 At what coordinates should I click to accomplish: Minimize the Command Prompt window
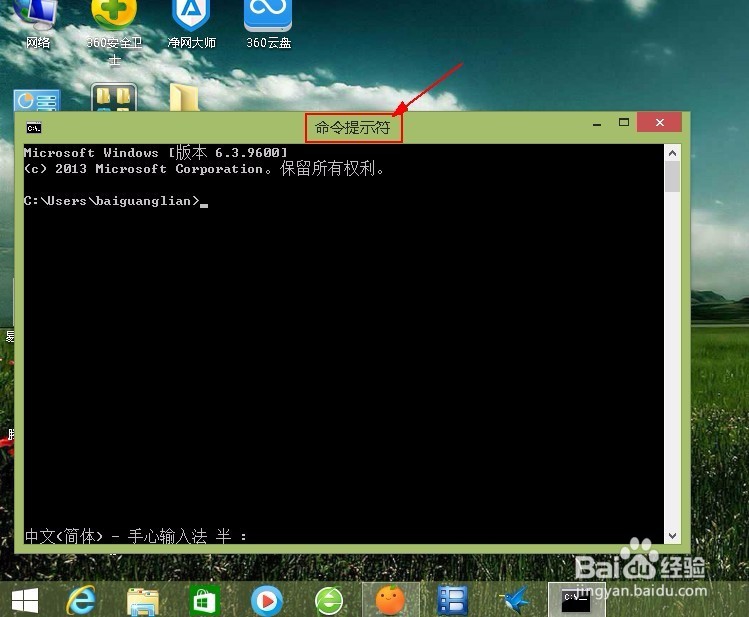(x=597, y=123)
